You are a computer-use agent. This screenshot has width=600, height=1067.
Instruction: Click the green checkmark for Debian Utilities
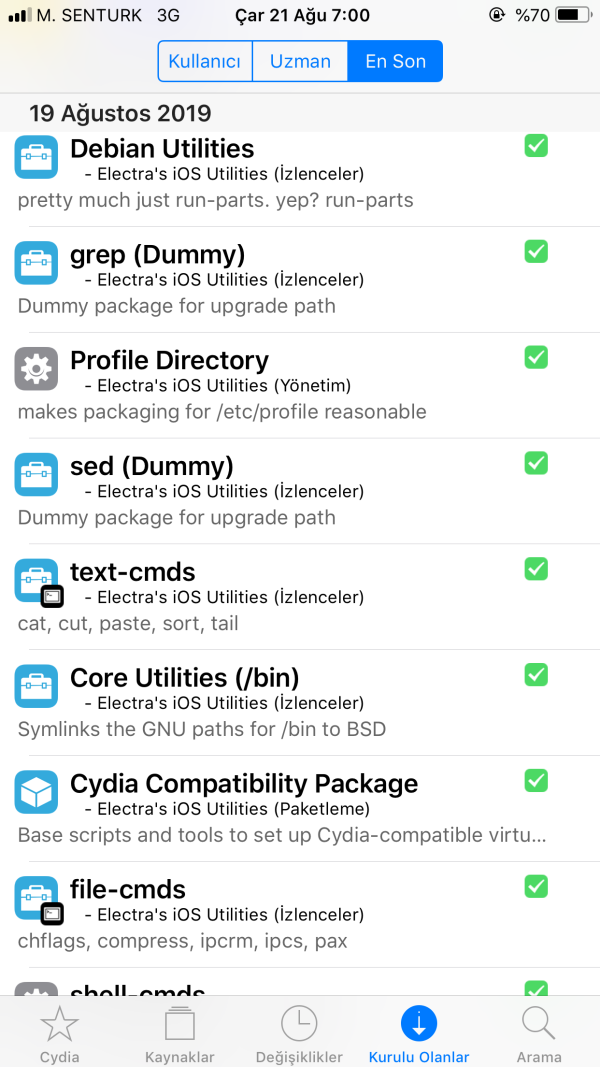click(x=536, y=146)
